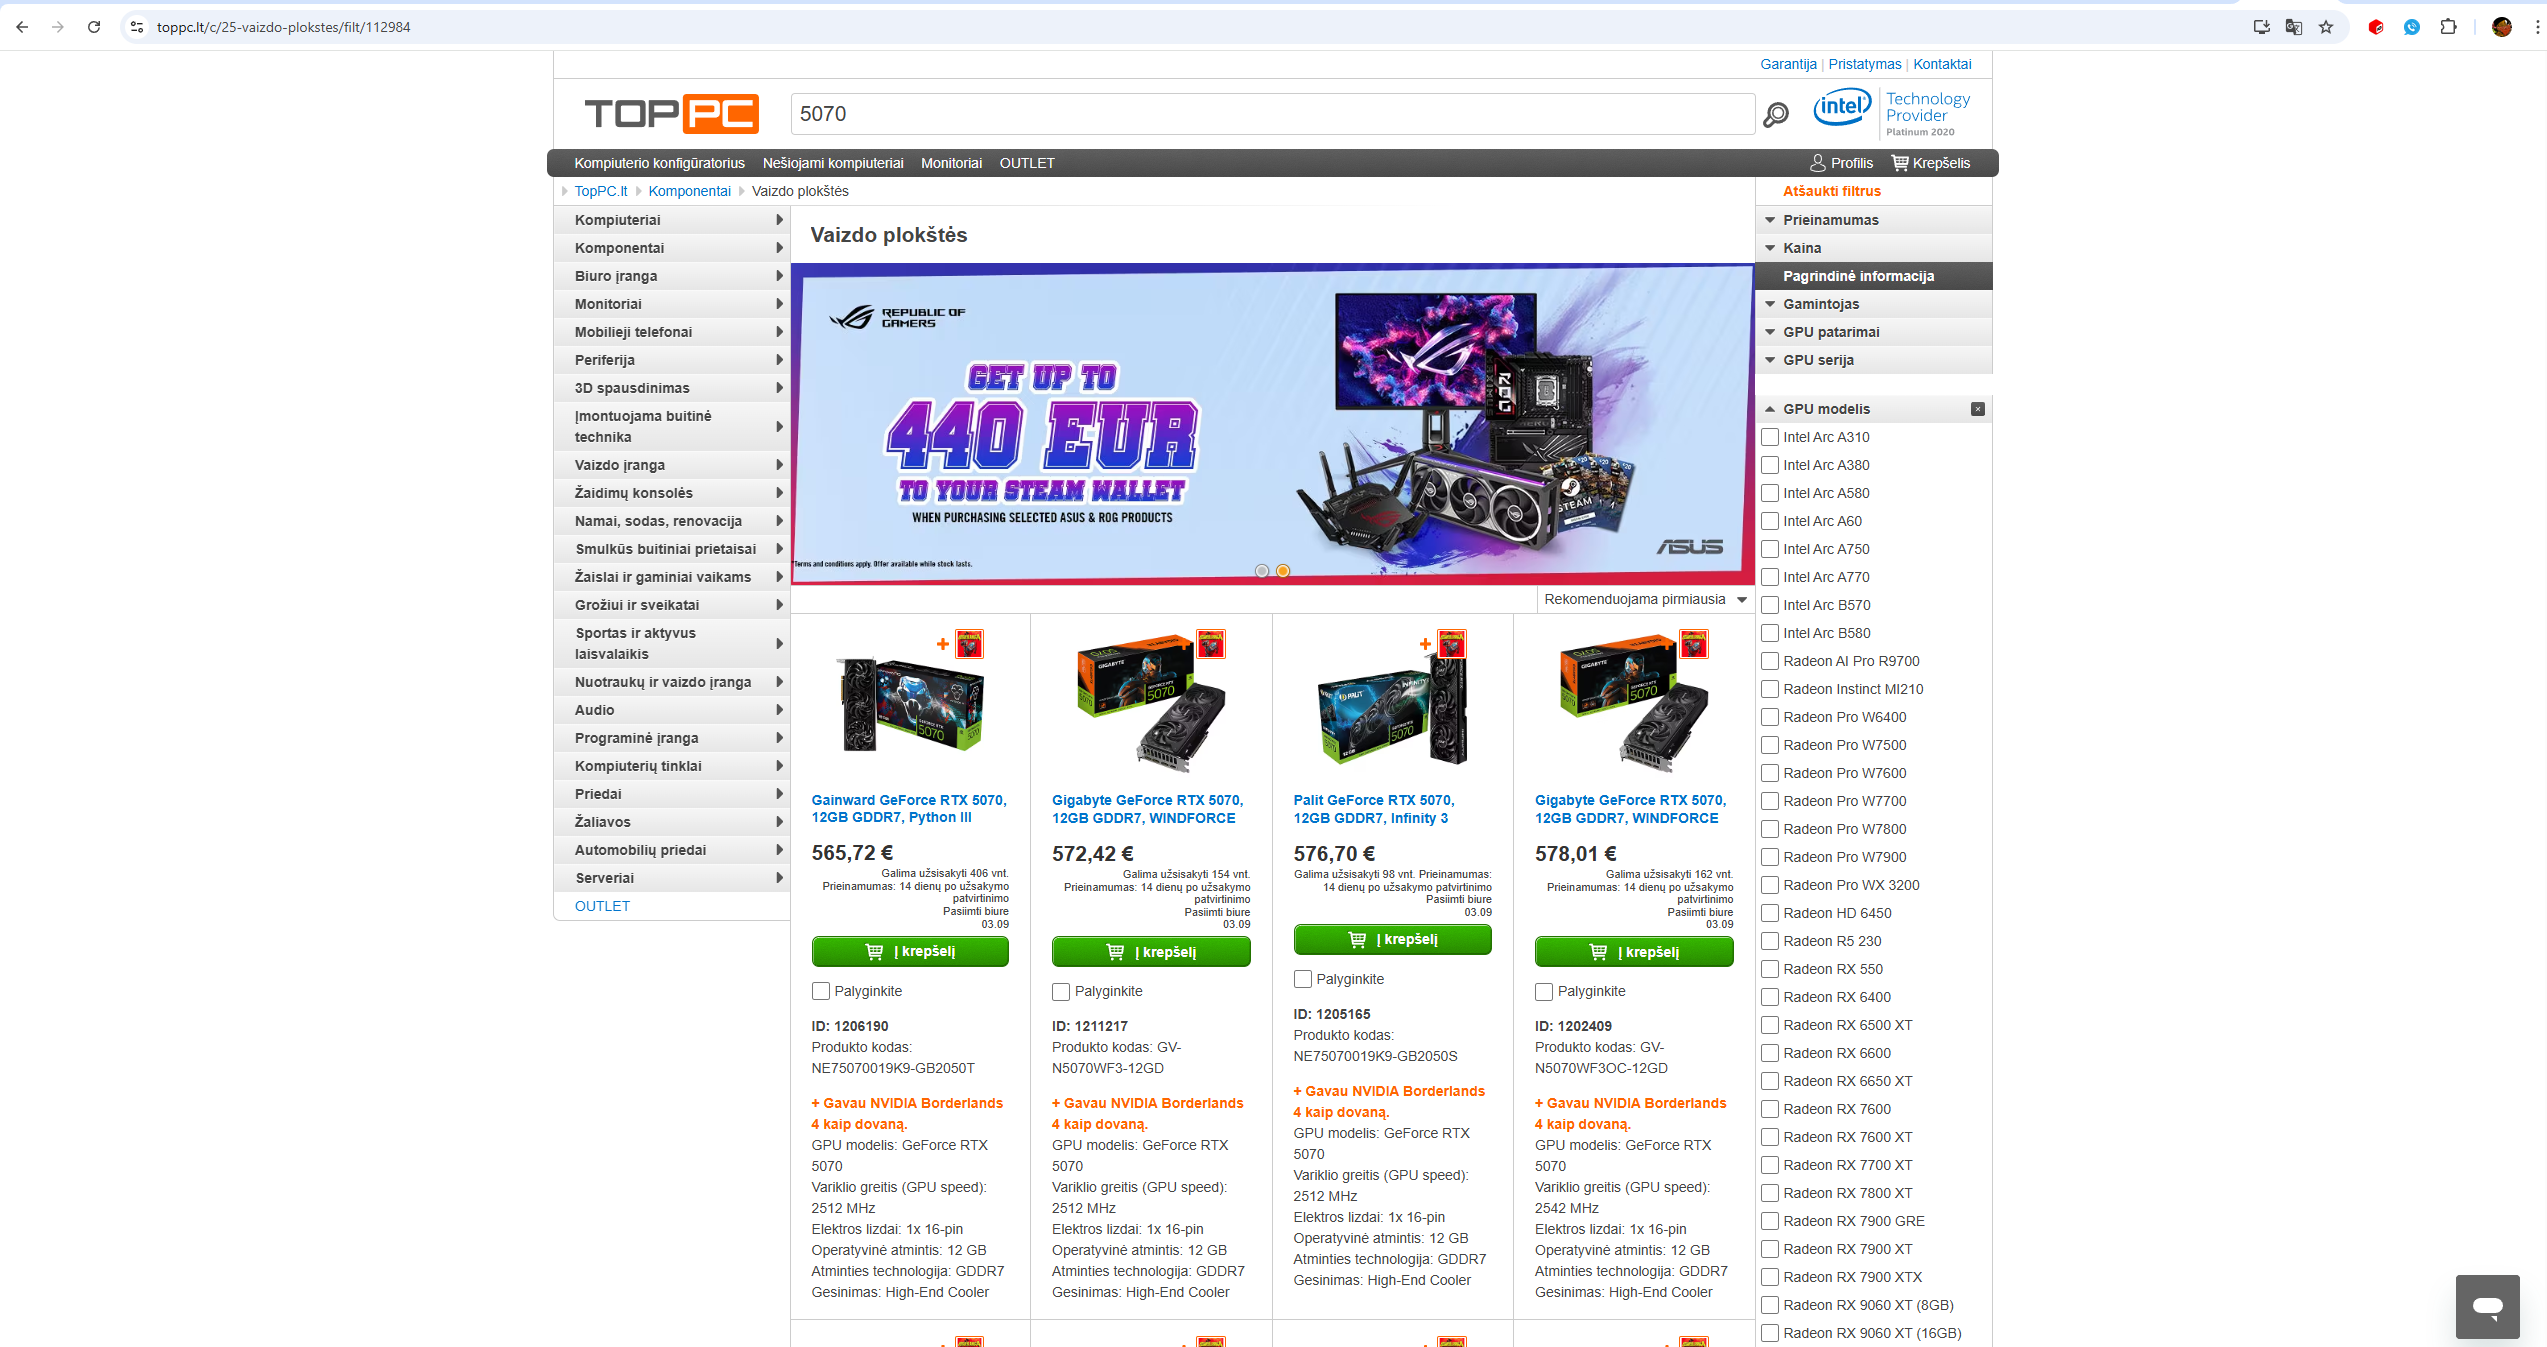Open the browser extensions puzzle icon
The width and height of the screenshot is (2547, 1347).
2448,27
